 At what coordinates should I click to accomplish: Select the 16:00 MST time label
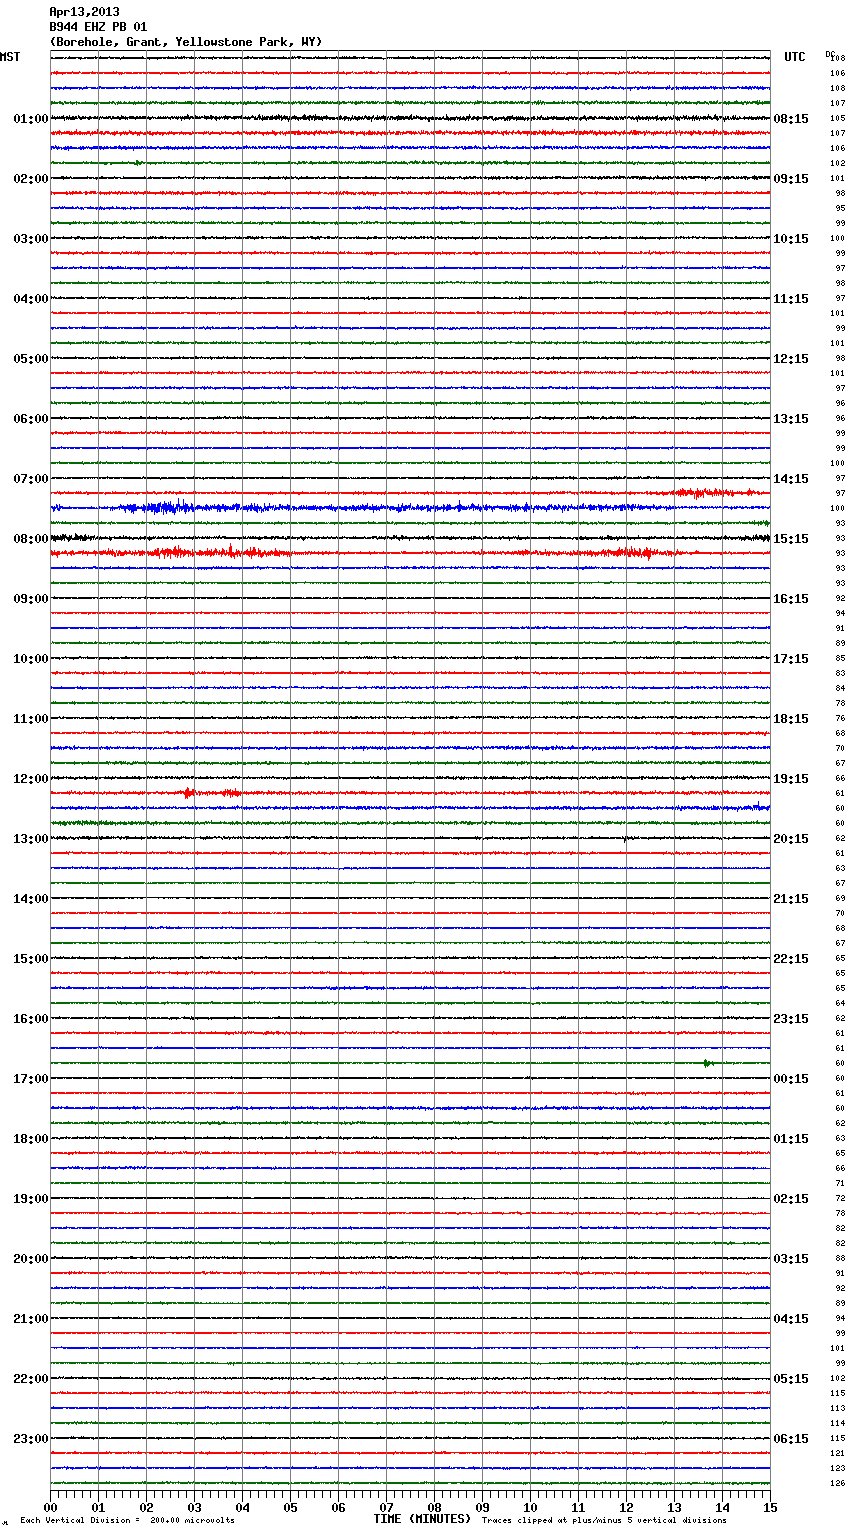click(x=31, y=1019)
